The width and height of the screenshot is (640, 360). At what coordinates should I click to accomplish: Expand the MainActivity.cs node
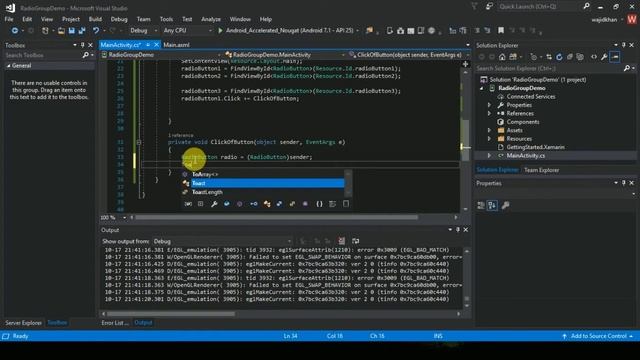point(489,156)
